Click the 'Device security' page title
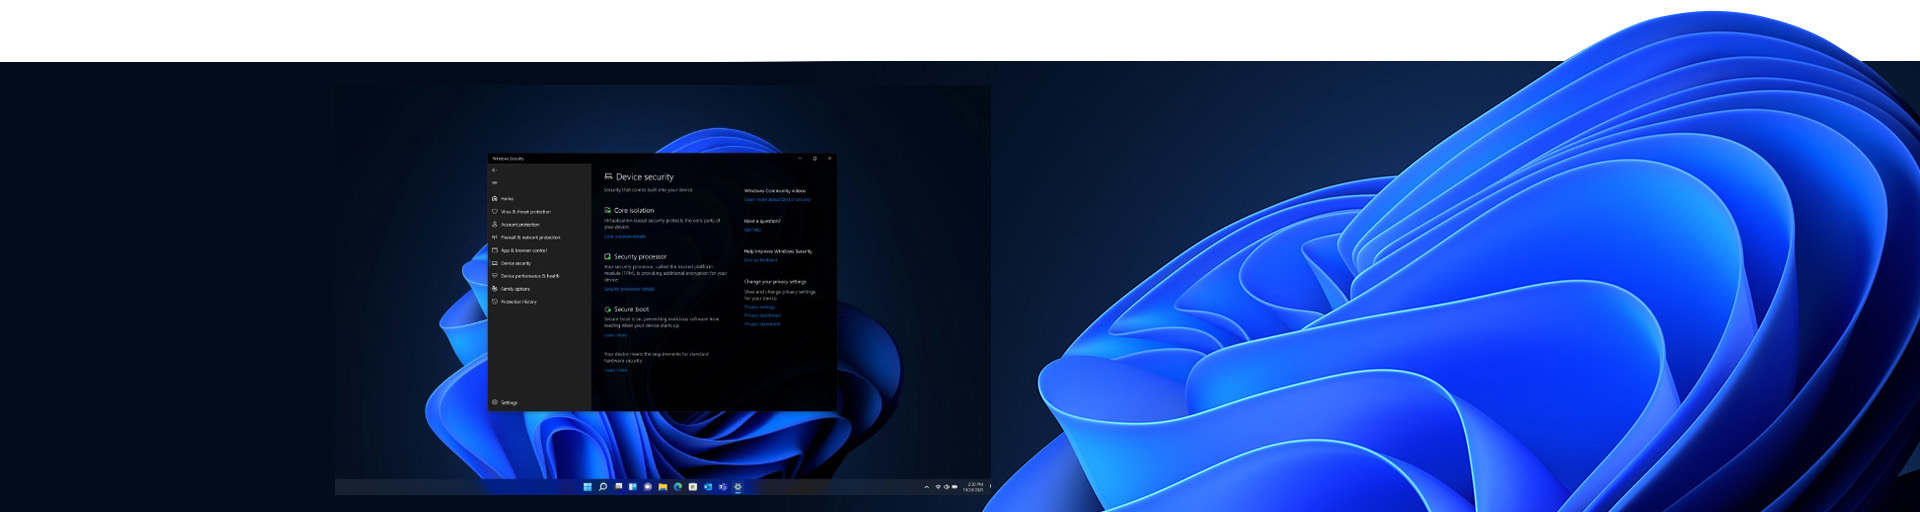The height and width of the screenshot is (512, 1920). pyautogui.click(x=645, y=177)
